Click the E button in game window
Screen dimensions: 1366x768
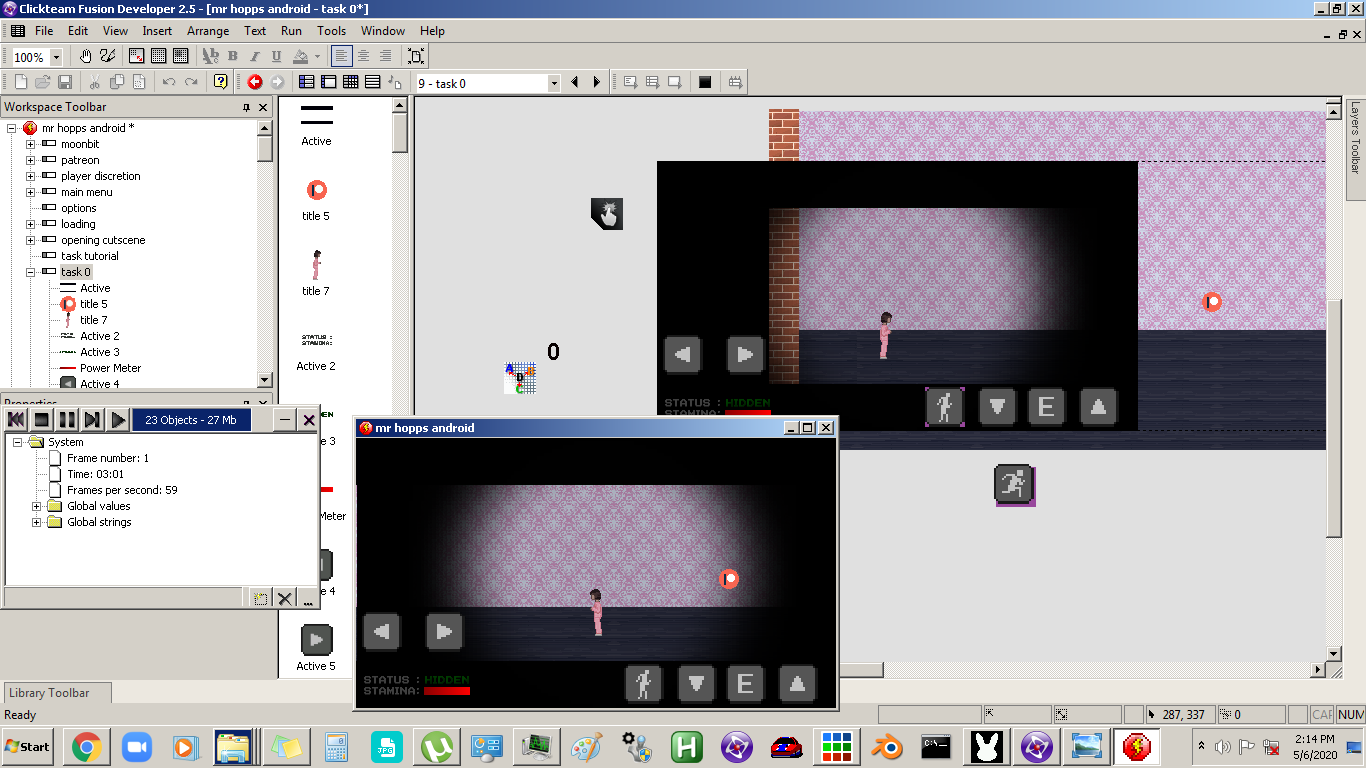[745, 684]
